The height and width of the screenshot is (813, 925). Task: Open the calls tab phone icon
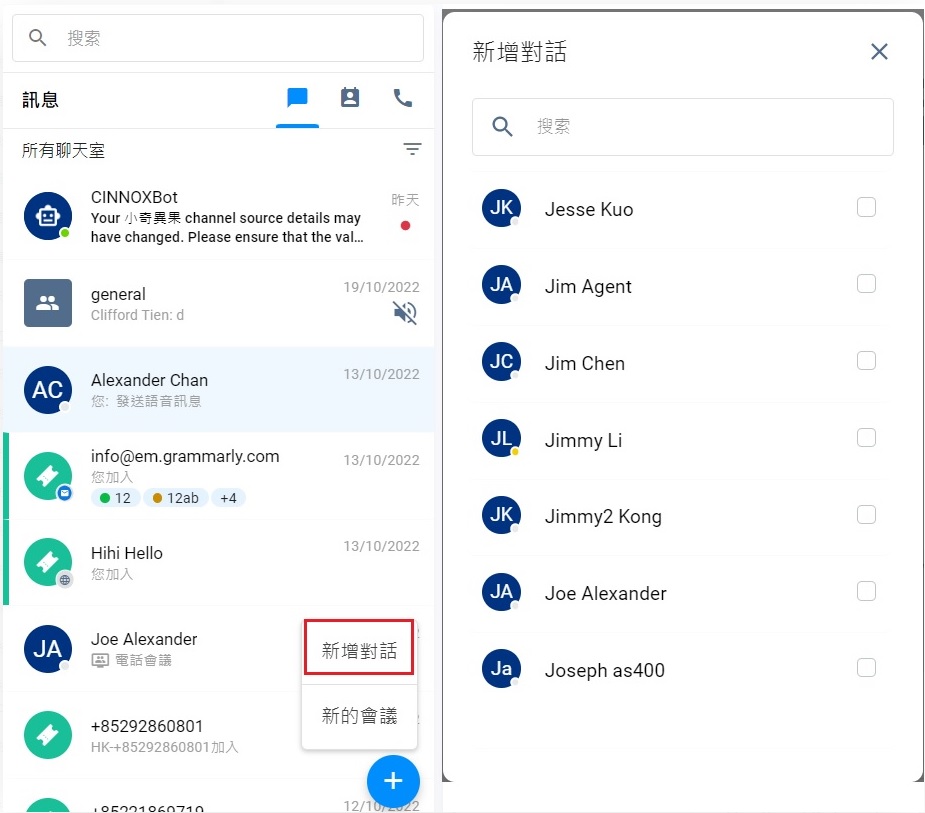click(403, 97)
